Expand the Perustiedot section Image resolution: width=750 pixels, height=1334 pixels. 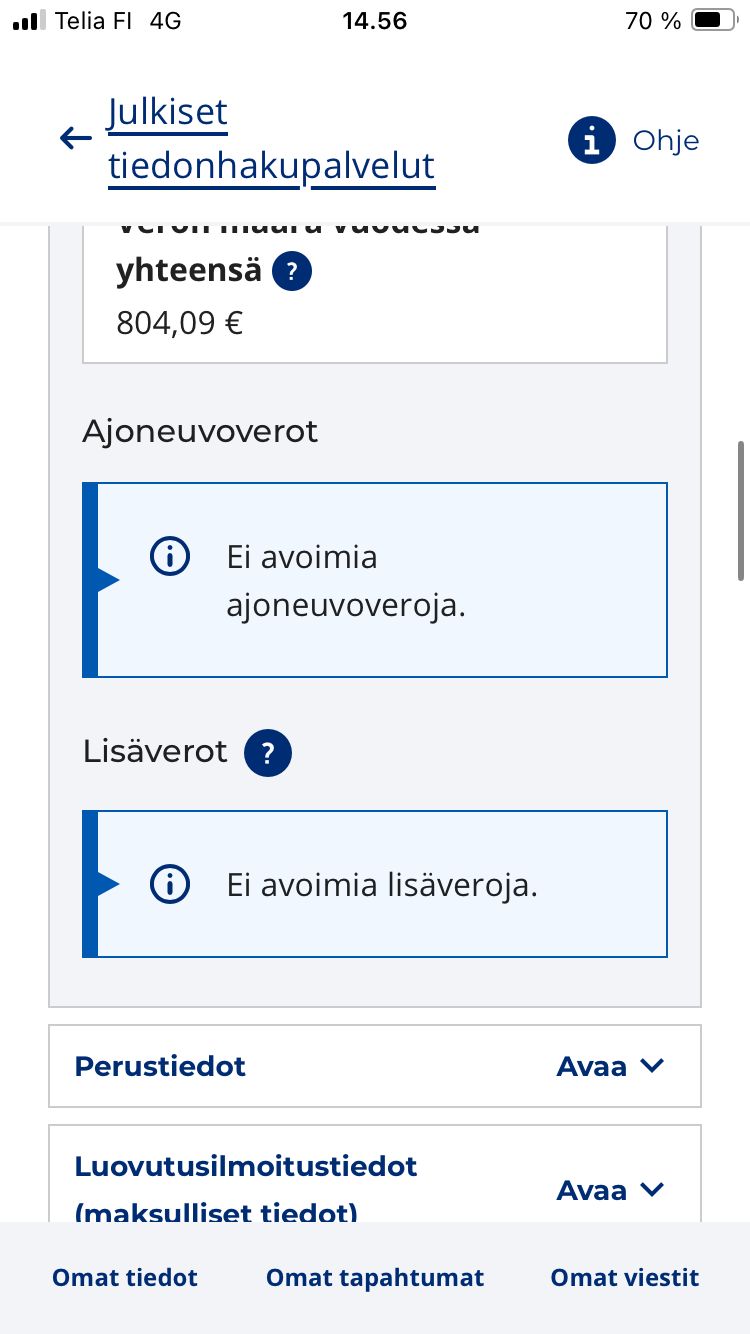375,1066
